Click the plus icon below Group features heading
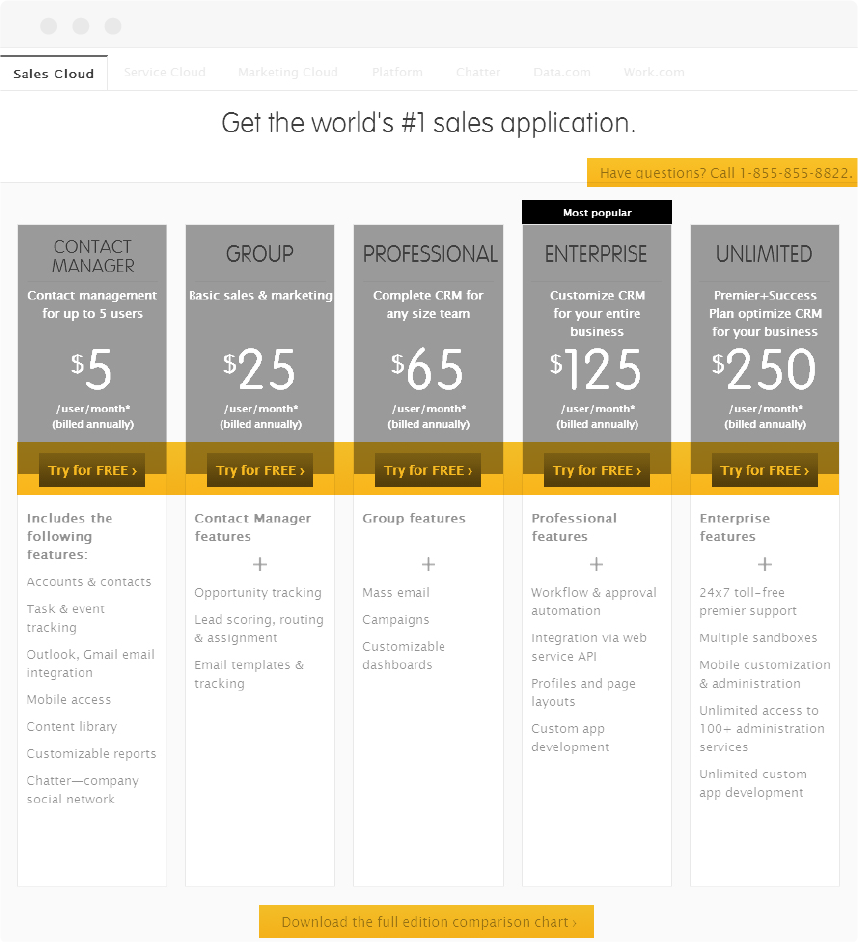 pos(428,564)
